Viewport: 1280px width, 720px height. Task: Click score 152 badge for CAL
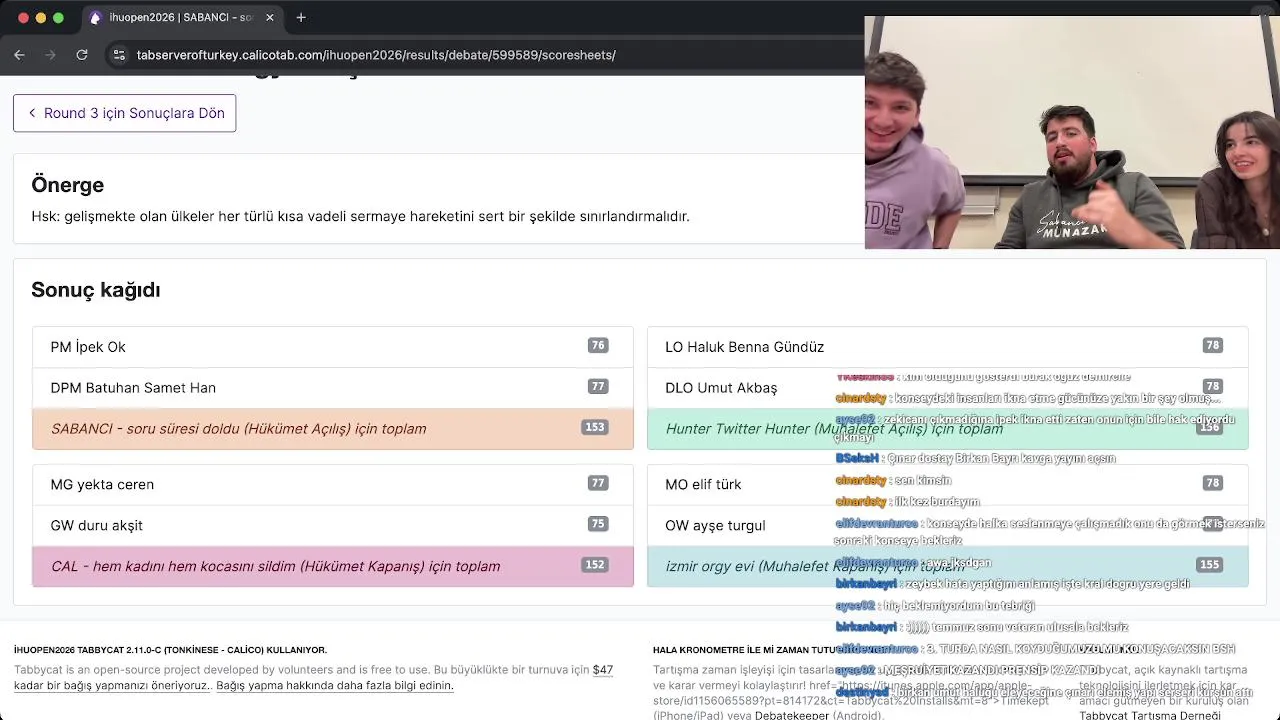coord(595,565)
